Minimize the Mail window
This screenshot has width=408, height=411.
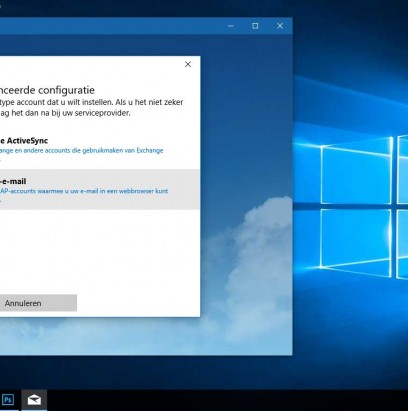click(x=231, y=26)
